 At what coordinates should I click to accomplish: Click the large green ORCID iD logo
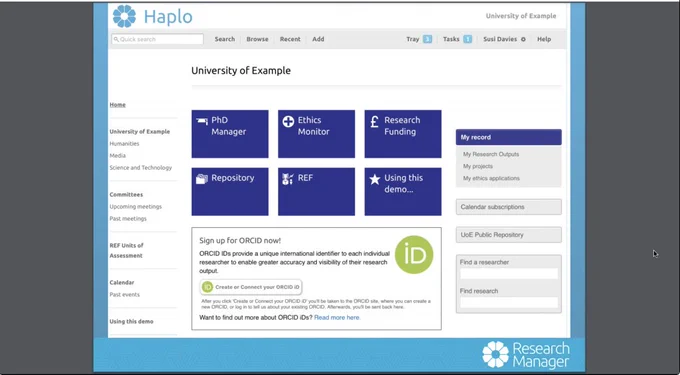[x=414, y=255]
